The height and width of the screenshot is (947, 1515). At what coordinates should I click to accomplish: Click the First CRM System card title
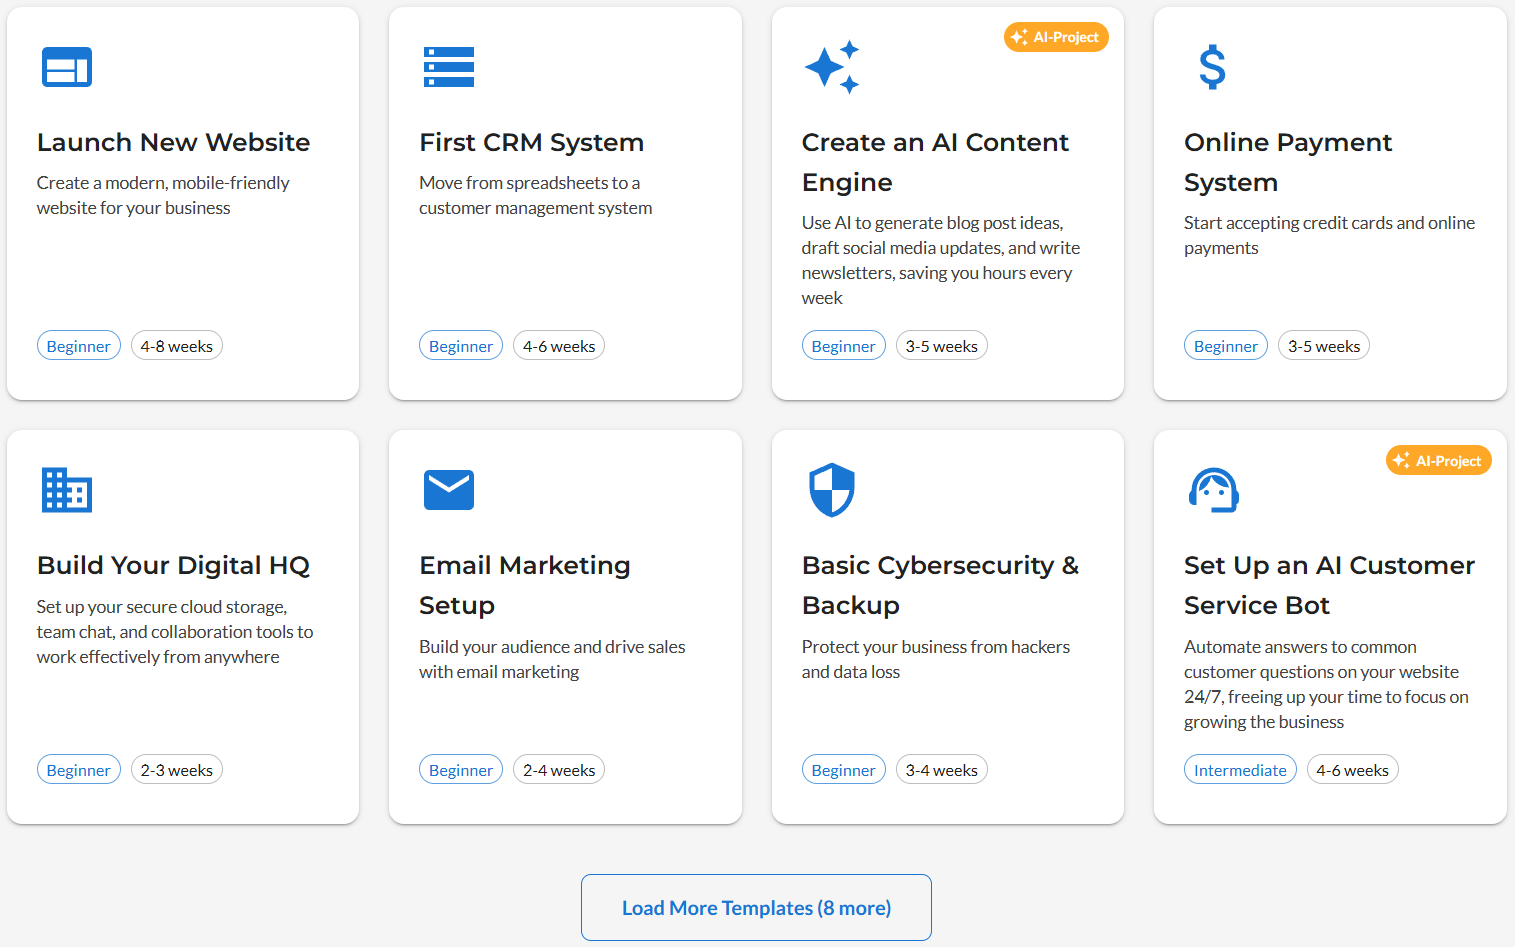click(531, 142)
